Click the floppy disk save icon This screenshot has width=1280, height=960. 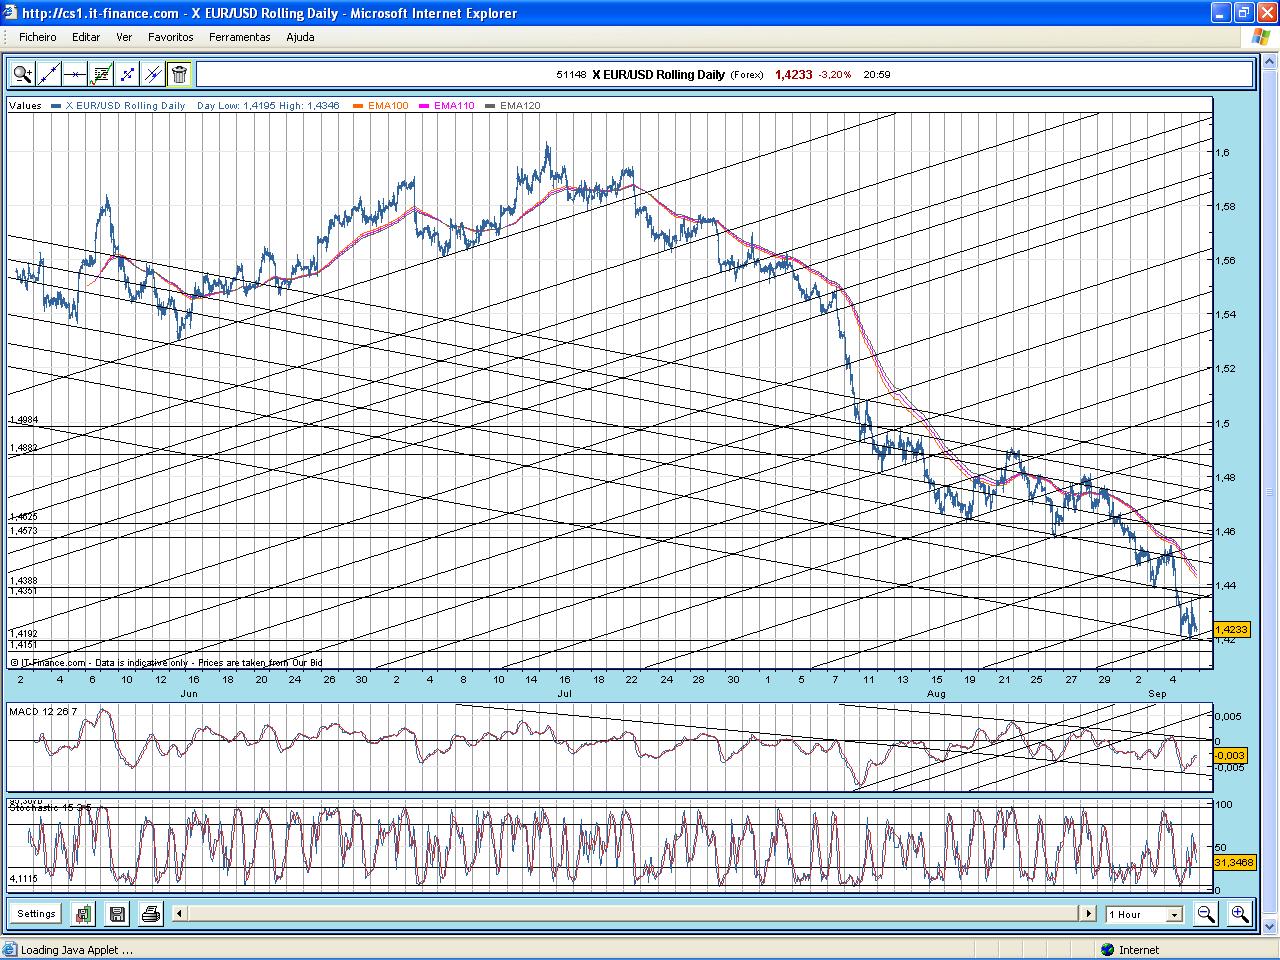click(x=117, y=914)
